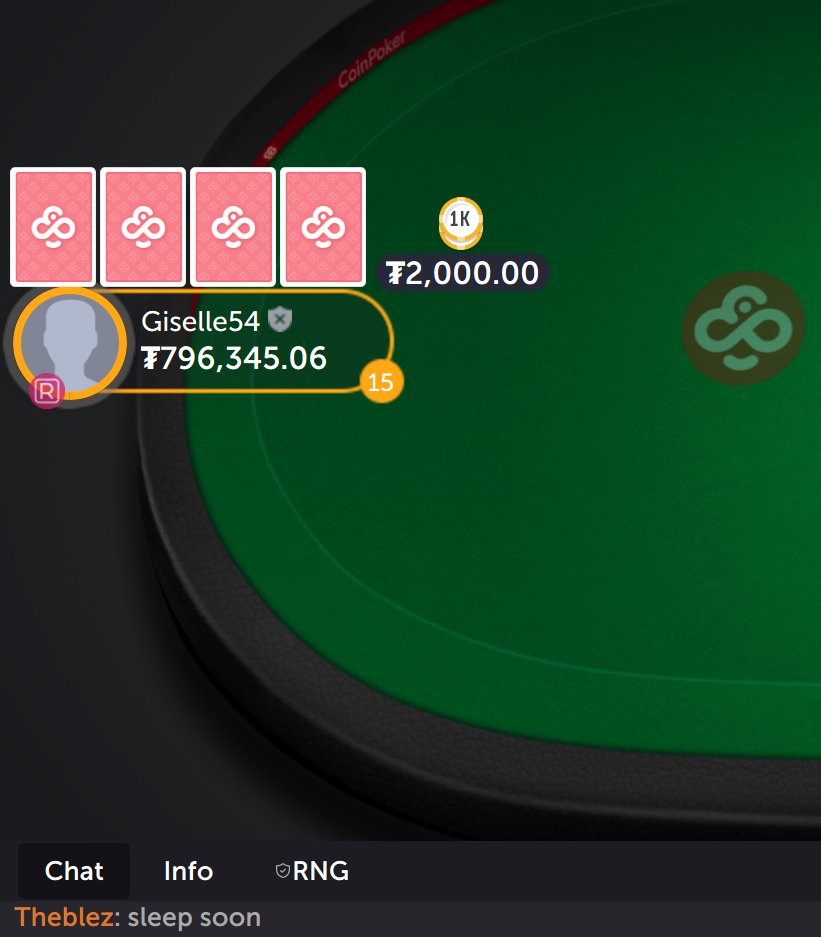This screenshot has height=937, width=821.
Task: Click the shield icon next to Giselle54
Action: pyautogui.click(x=280, y=319)
